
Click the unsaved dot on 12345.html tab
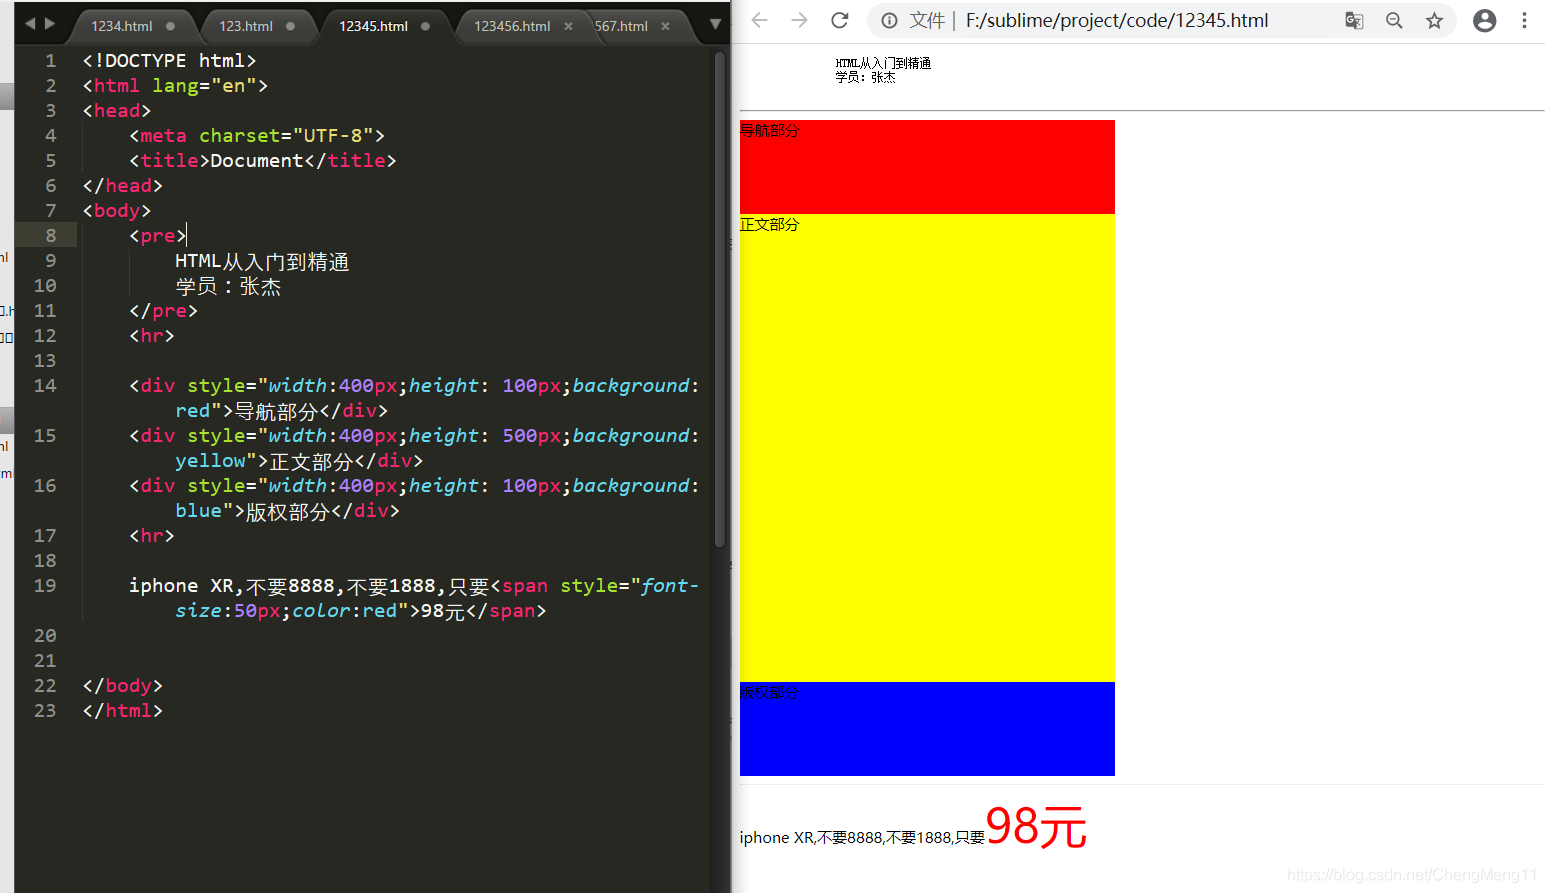(x=425, y=26)
